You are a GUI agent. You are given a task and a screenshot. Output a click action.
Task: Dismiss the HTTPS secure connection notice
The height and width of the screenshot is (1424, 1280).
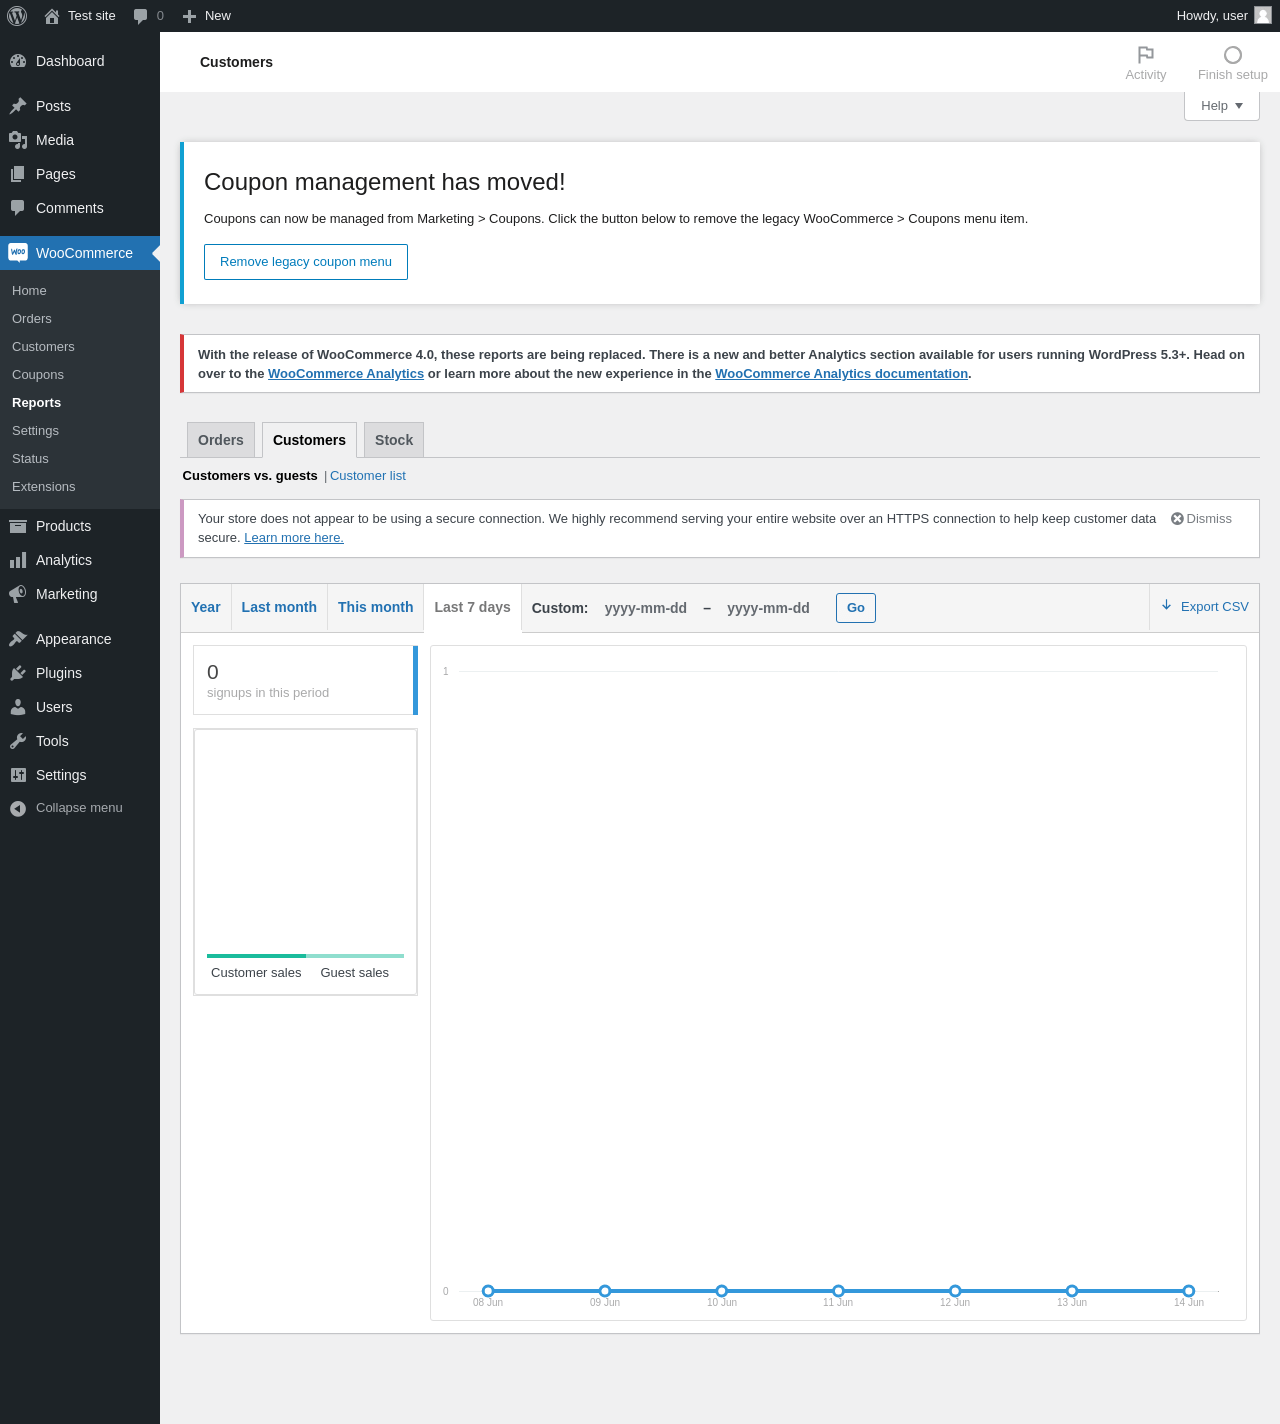tap(1201, 519)
